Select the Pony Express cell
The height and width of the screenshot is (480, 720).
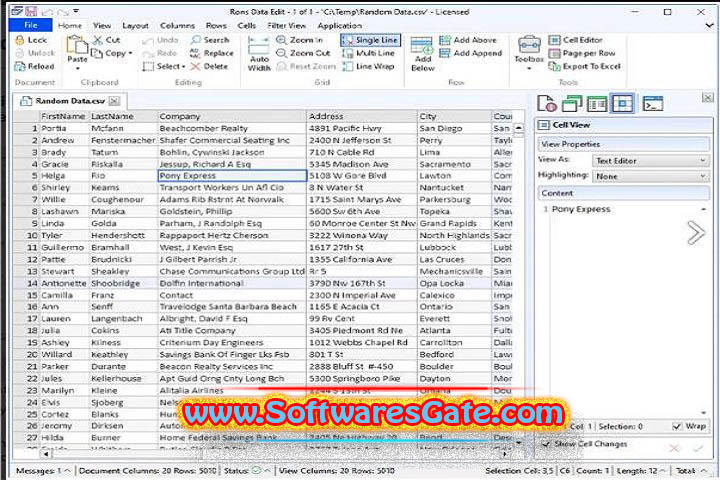click(232, 176)
